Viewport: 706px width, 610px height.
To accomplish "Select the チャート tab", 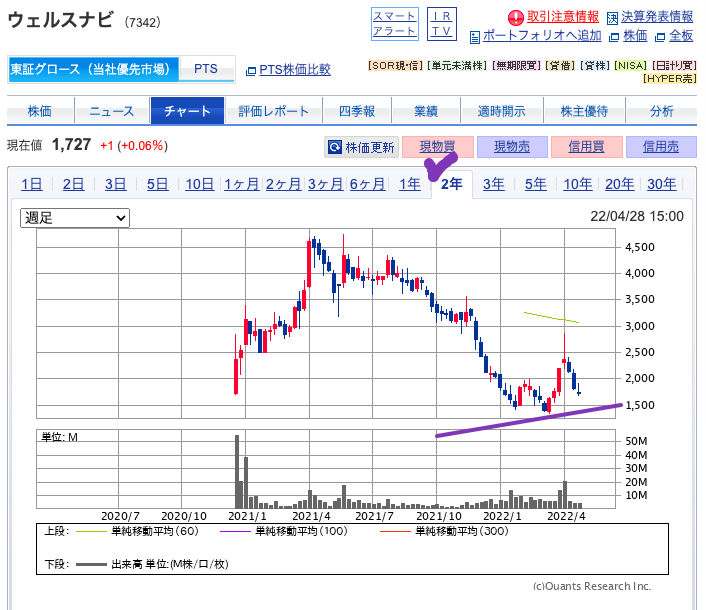I will (187, 111).
